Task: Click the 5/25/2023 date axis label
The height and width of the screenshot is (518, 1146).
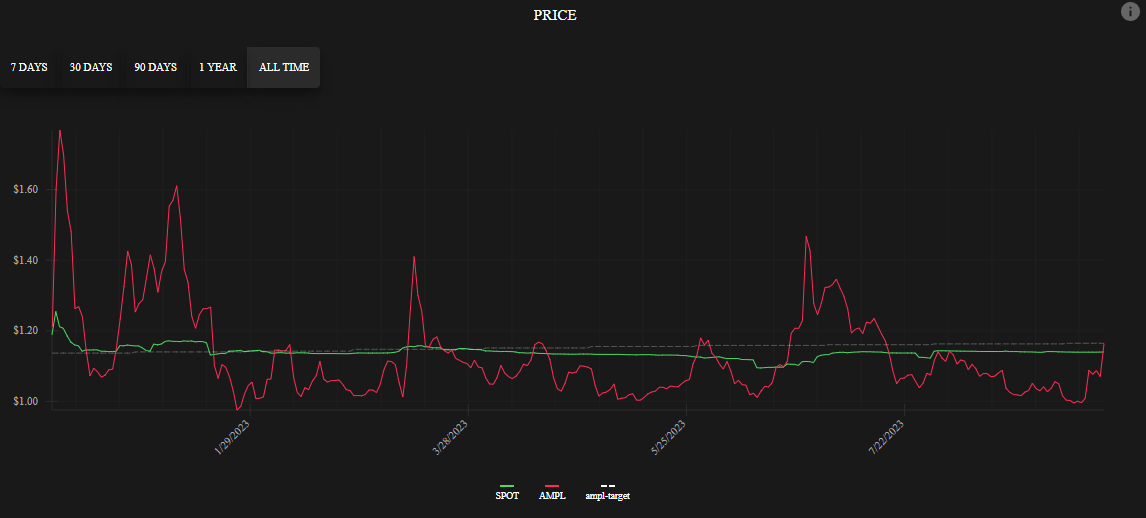Action: coord(670,437)
